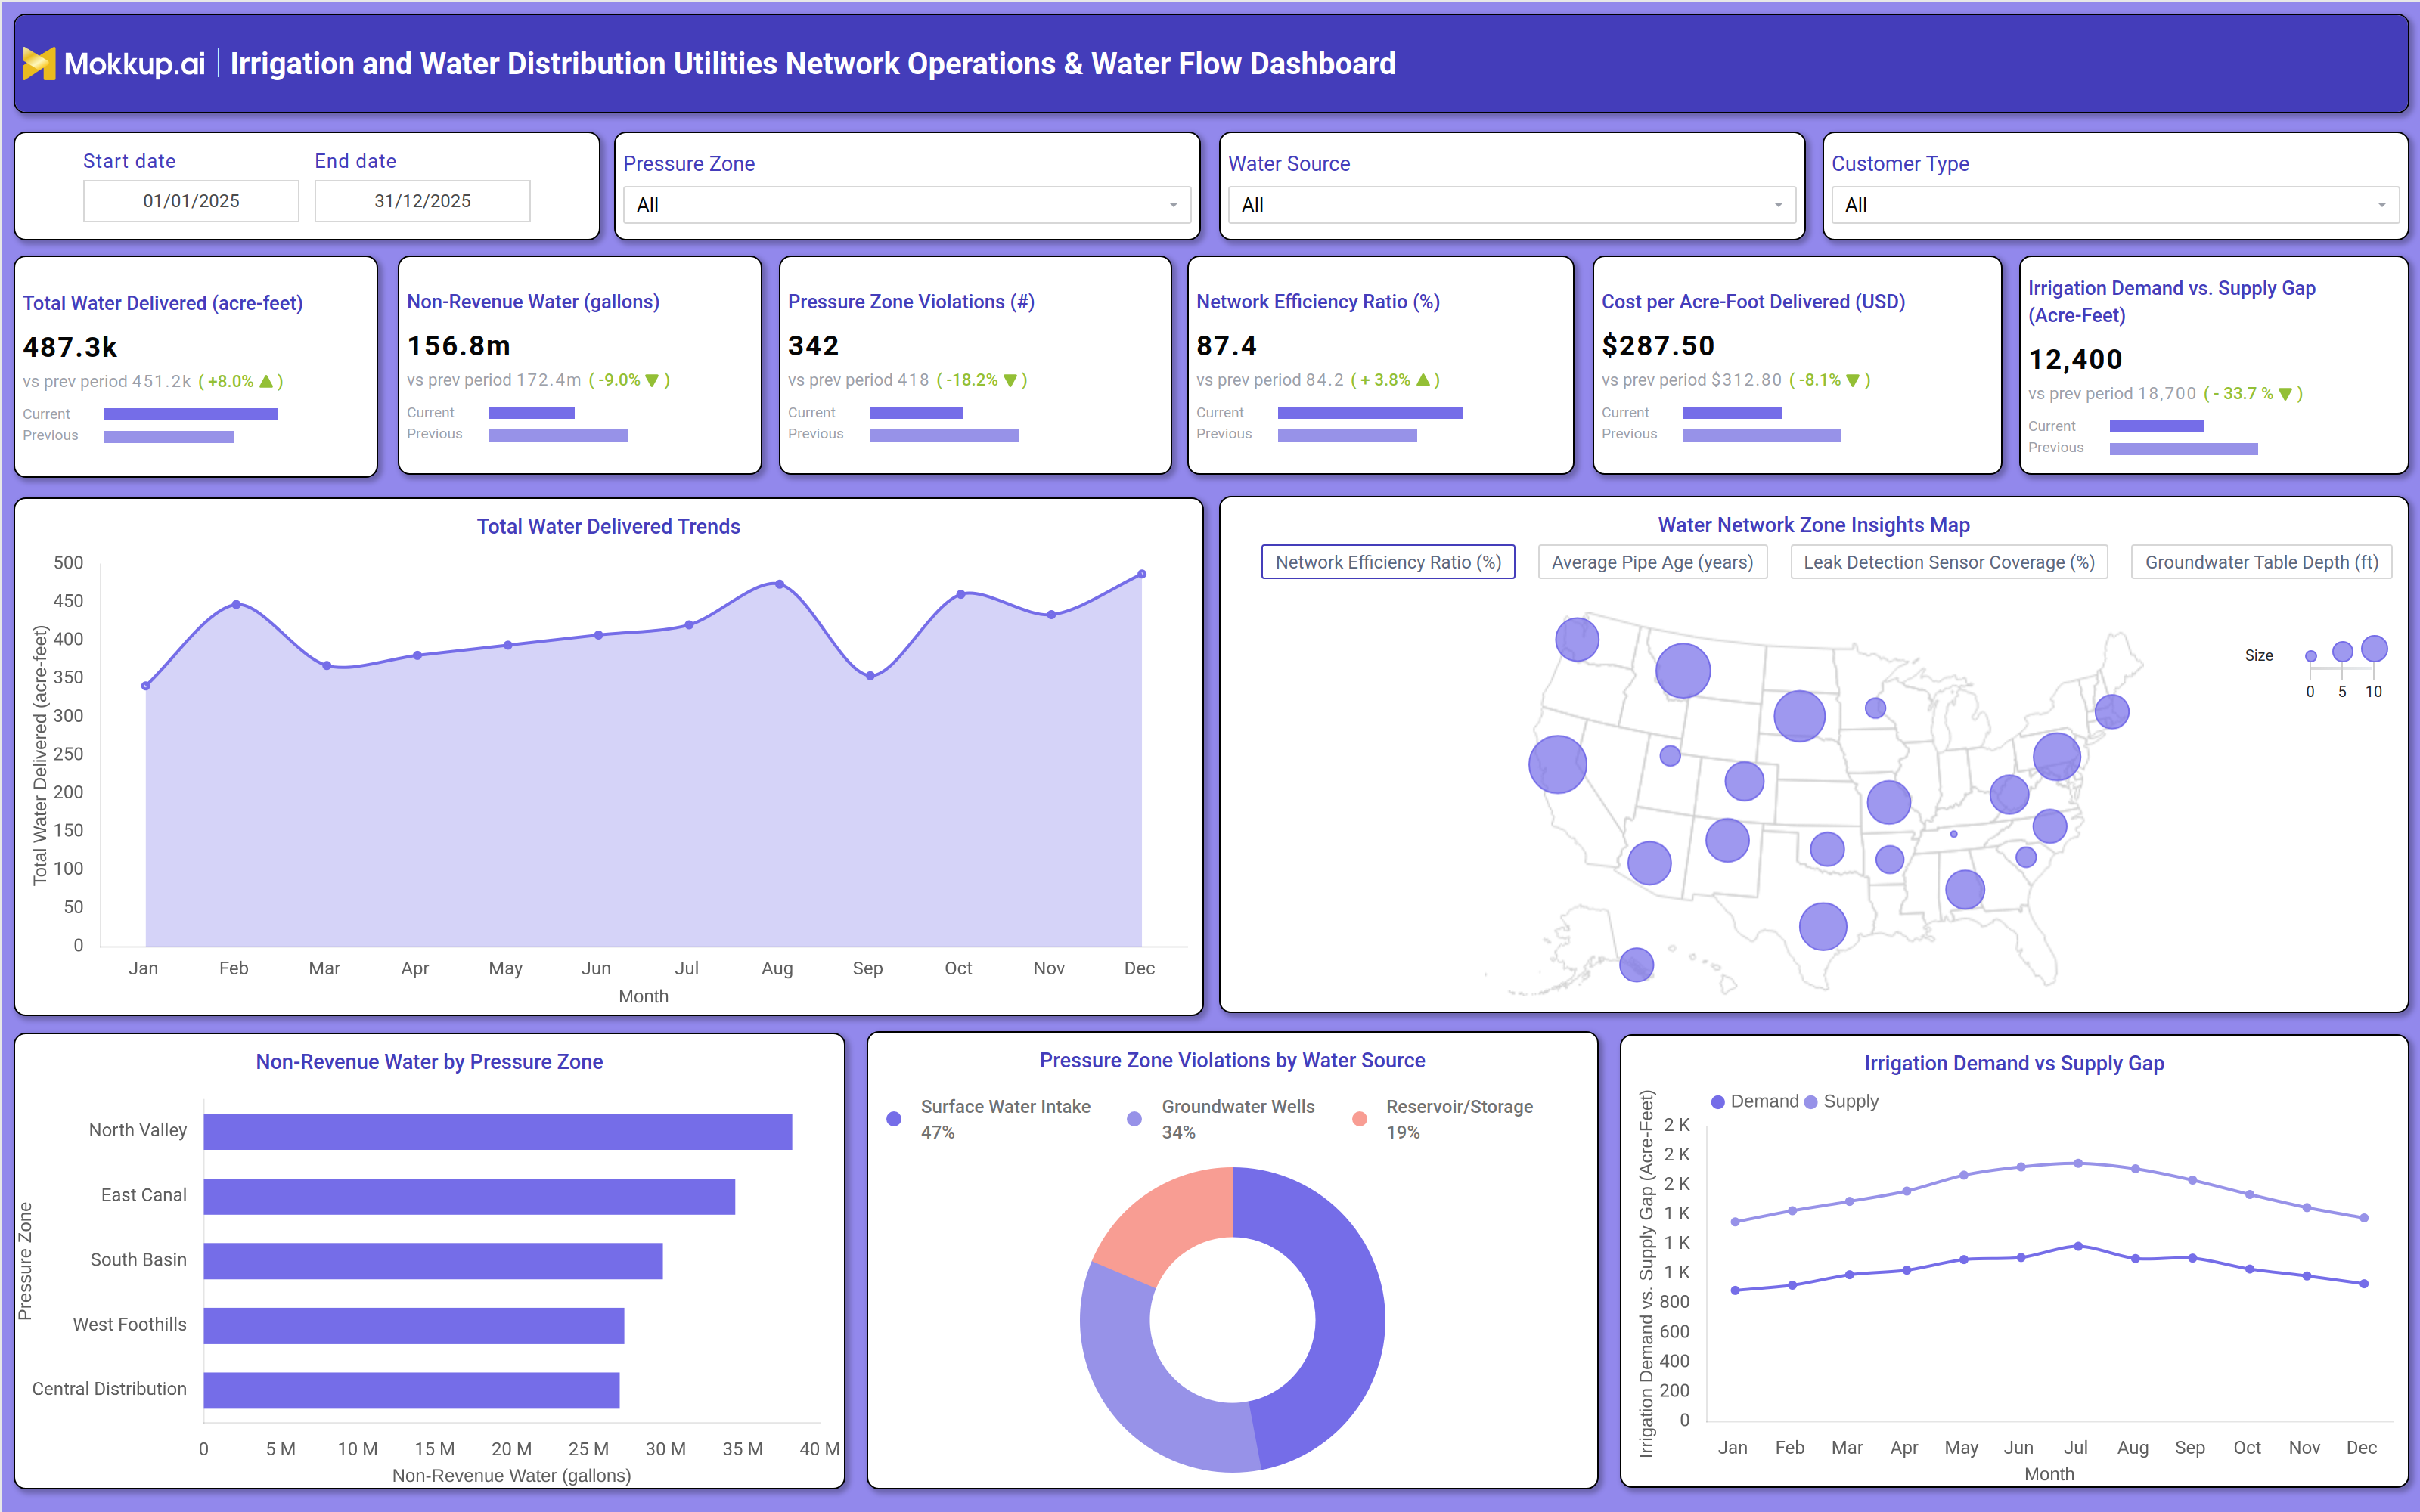
Task: Click the largest size legend bubble (10)
Action: [x=2374, y=649]
